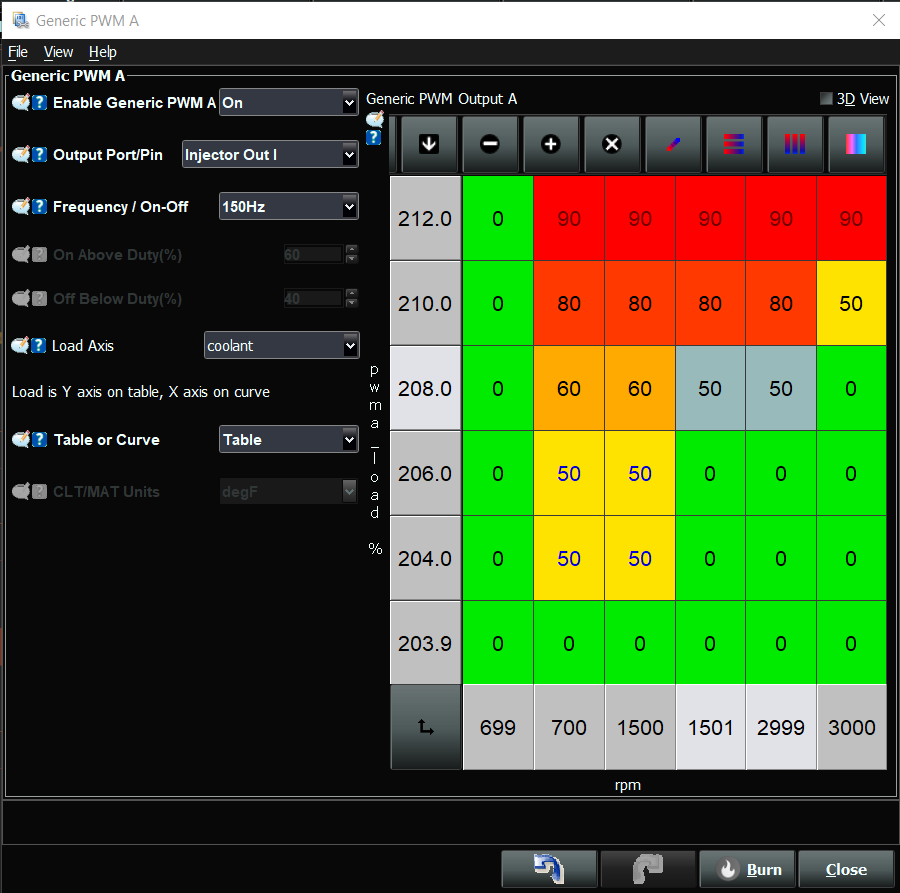Select the 208.0 load axis cell

425,389
